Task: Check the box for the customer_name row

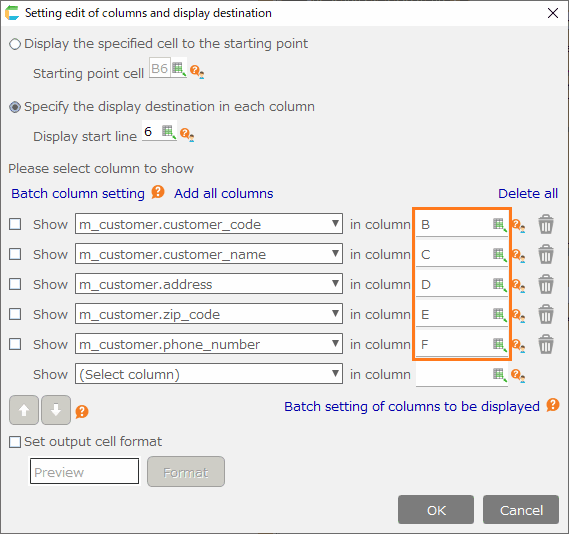Action: (x=15, y=254)
